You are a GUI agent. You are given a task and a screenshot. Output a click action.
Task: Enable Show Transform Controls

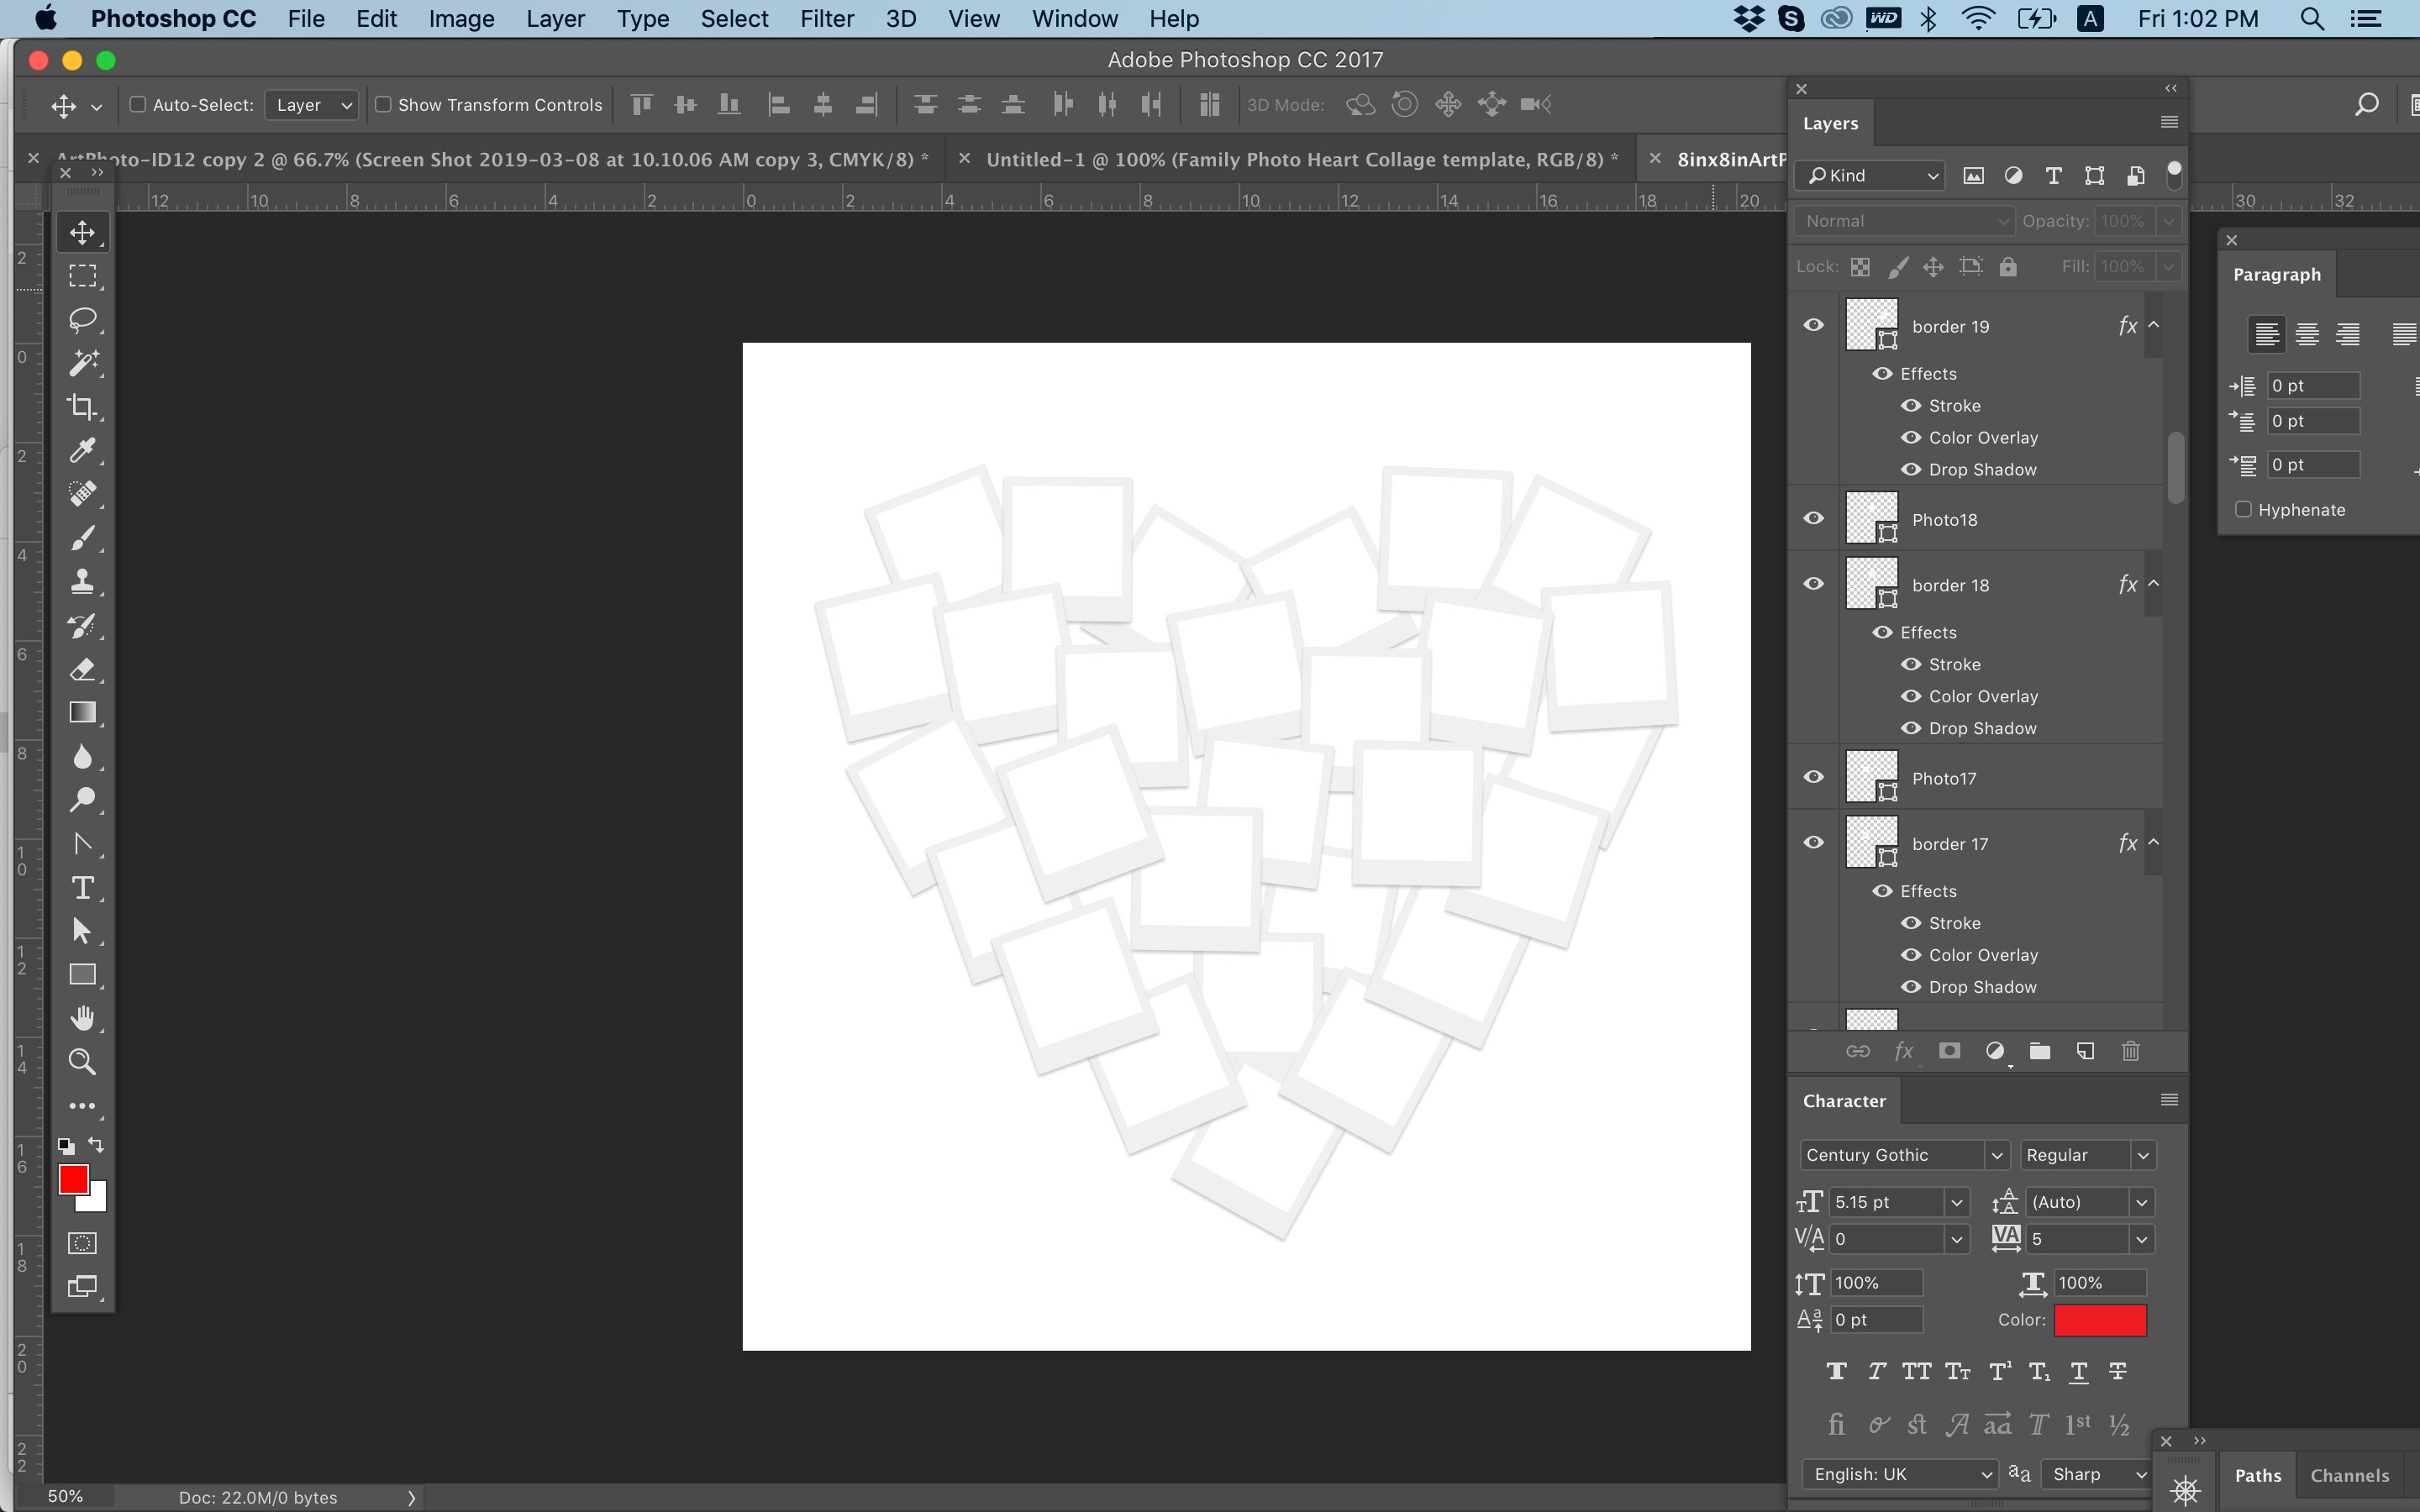[x=384, y=104]
